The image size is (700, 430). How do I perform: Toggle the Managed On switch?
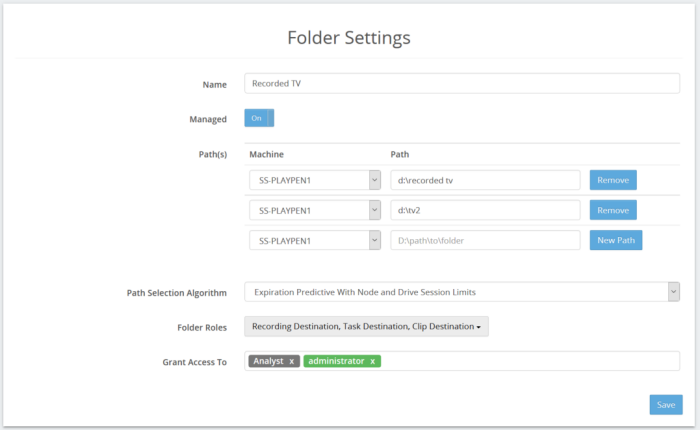point(259,118)
